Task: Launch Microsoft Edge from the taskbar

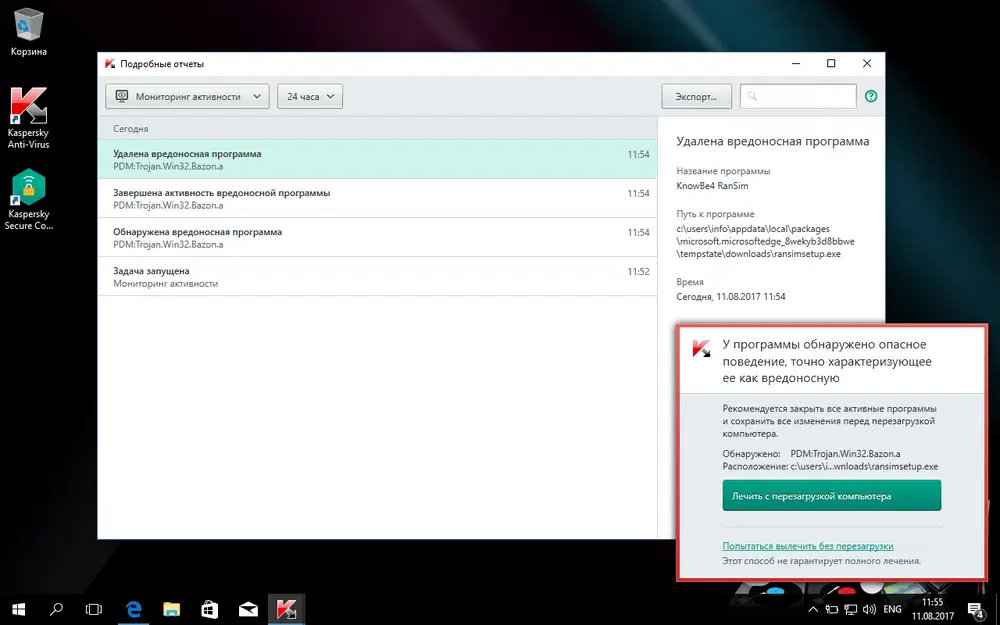Action: pyautogui.click(x=133, y=608)
